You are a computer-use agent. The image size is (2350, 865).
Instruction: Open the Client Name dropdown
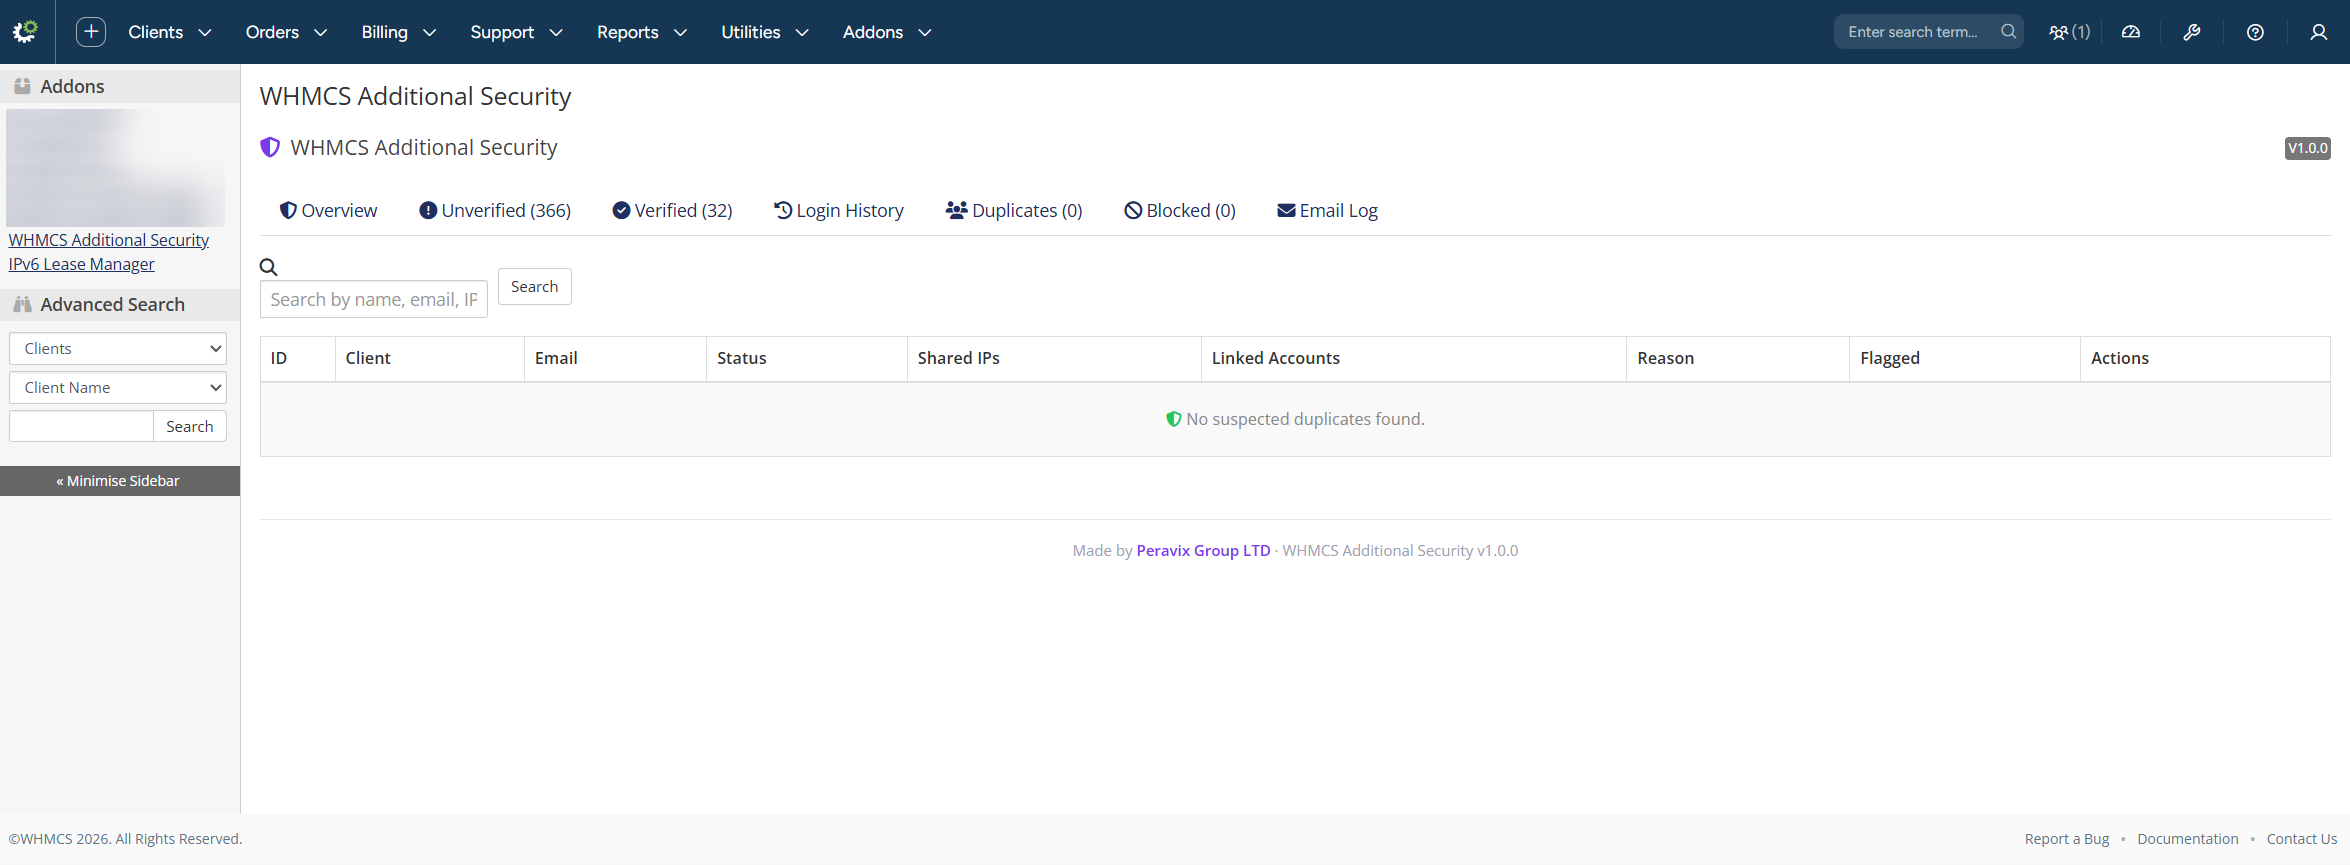coord(118,387)
